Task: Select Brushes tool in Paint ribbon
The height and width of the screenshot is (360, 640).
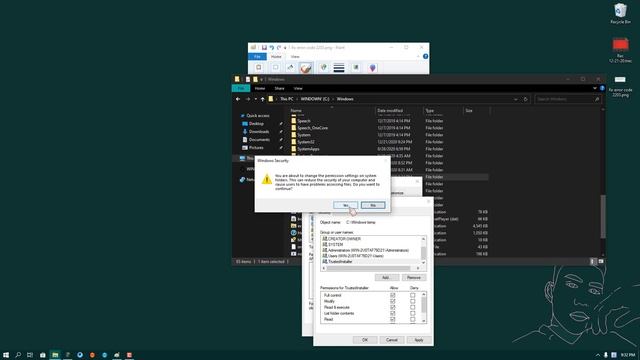Action: pyautogui.click(x=306, y=68)
